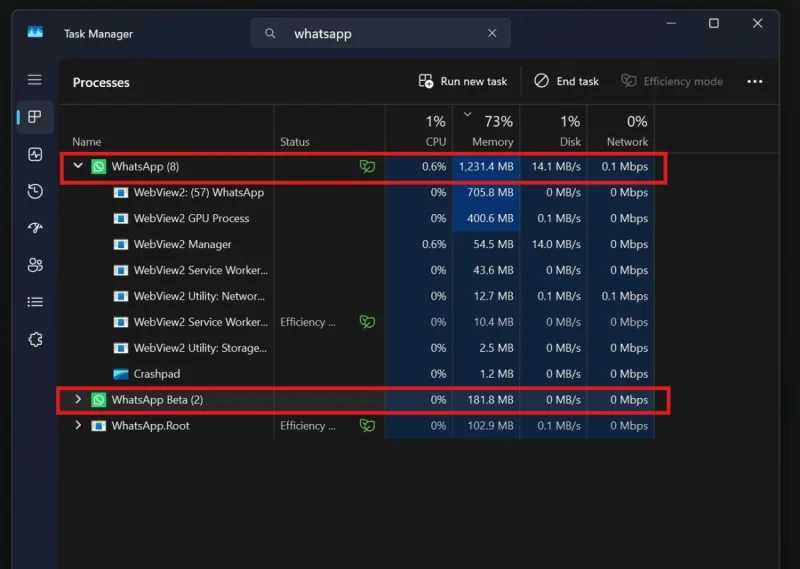Screen dimensions: 800x569
Task: Open the Users page in sidebar
Action: click(35, 265)
